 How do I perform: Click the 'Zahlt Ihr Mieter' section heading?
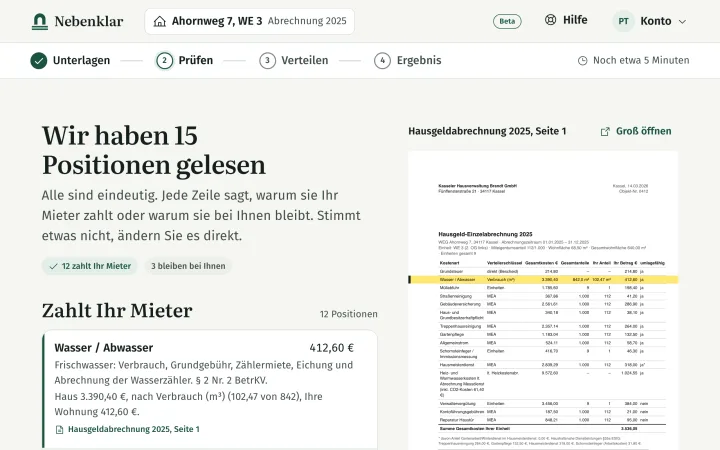pos(117,311)
